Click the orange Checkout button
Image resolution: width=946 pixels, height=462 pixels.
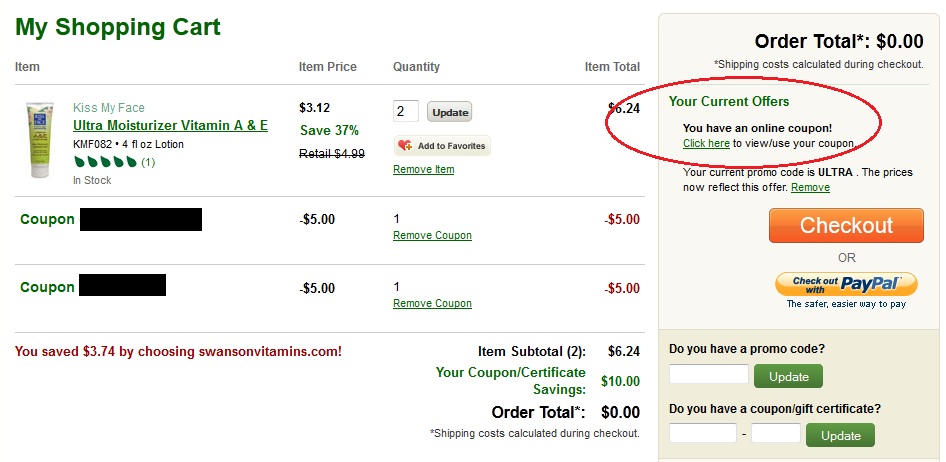pyautogui.click(x=846, y=225)
